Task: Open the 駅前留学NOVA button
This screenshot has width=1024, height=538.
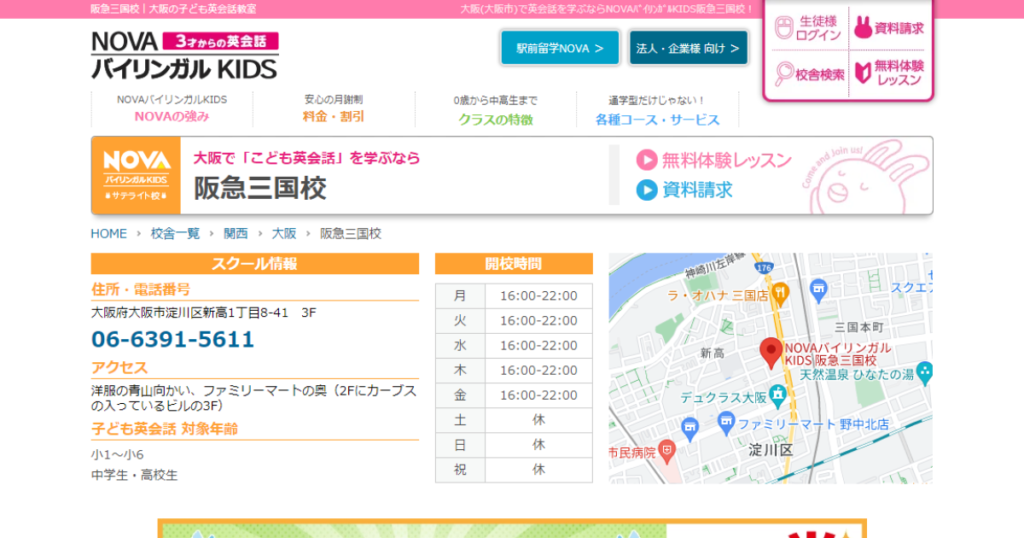Action: (x=559, y=47)
